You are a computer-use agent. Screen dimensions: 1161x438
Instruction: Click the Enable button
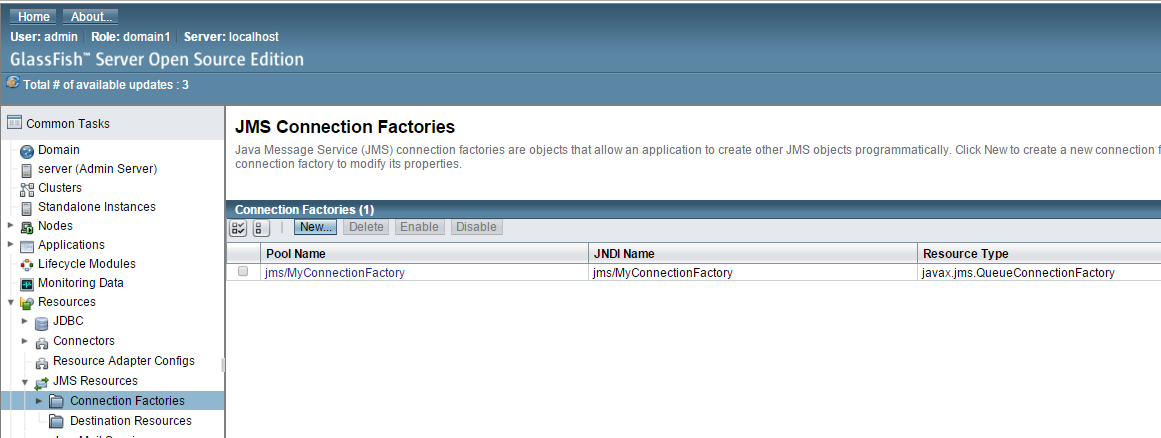tap(419, 227)
